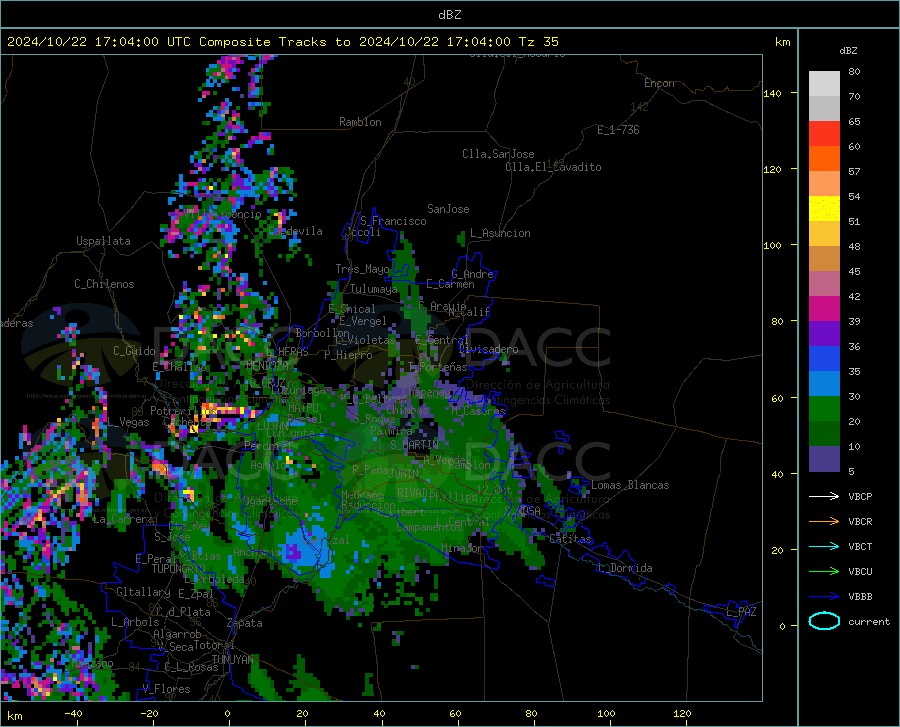
Task: Select the purple 5 dBZ color swatch
Action: click(x=824, y=459)
